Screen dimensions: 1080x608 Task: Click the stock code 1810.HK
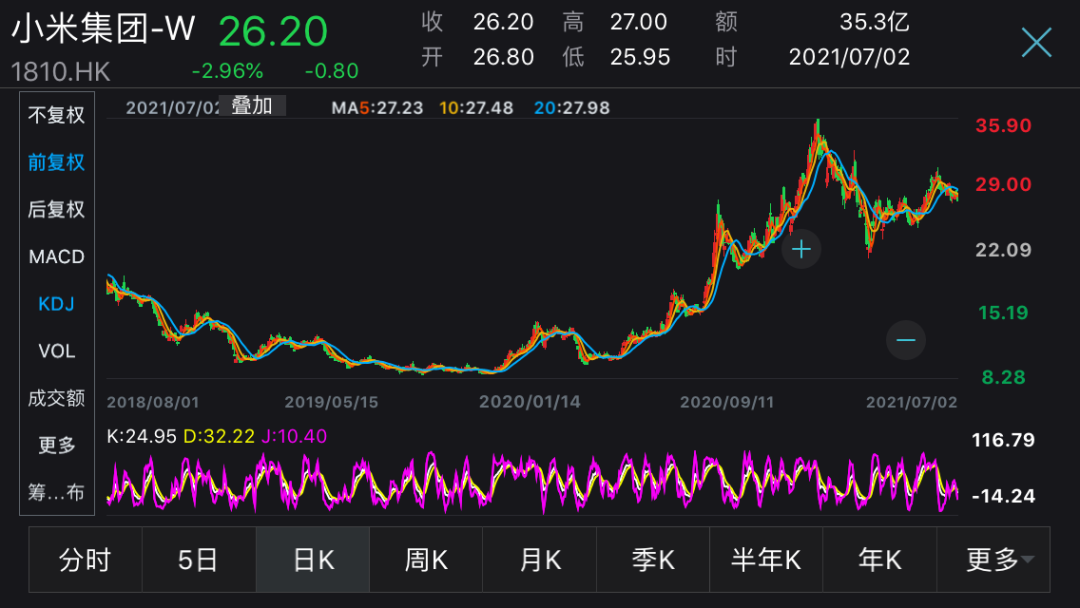coord(61,72)
